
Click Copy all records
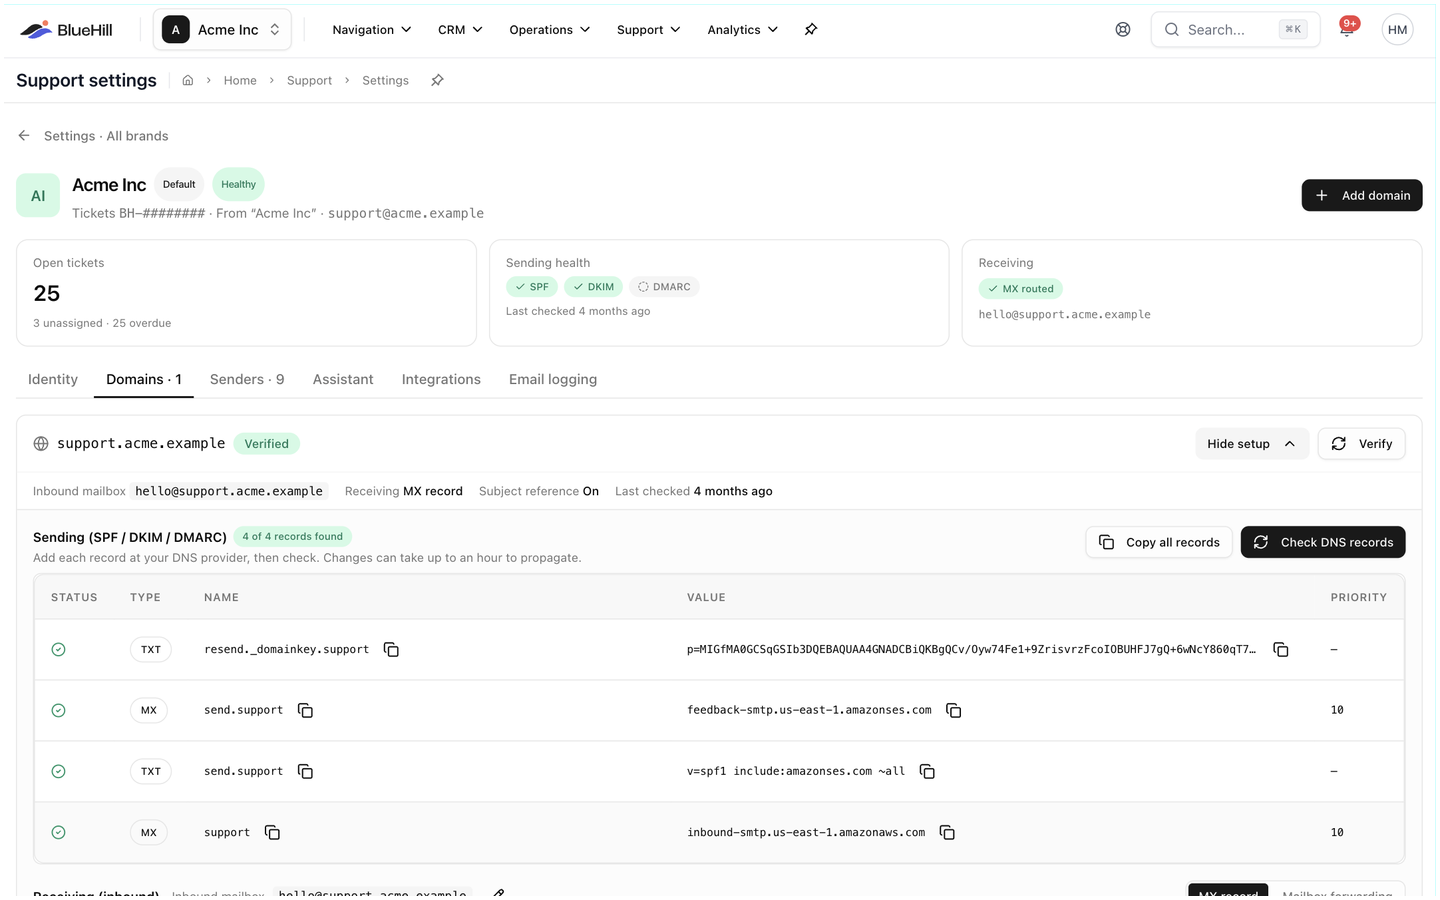1159,542
